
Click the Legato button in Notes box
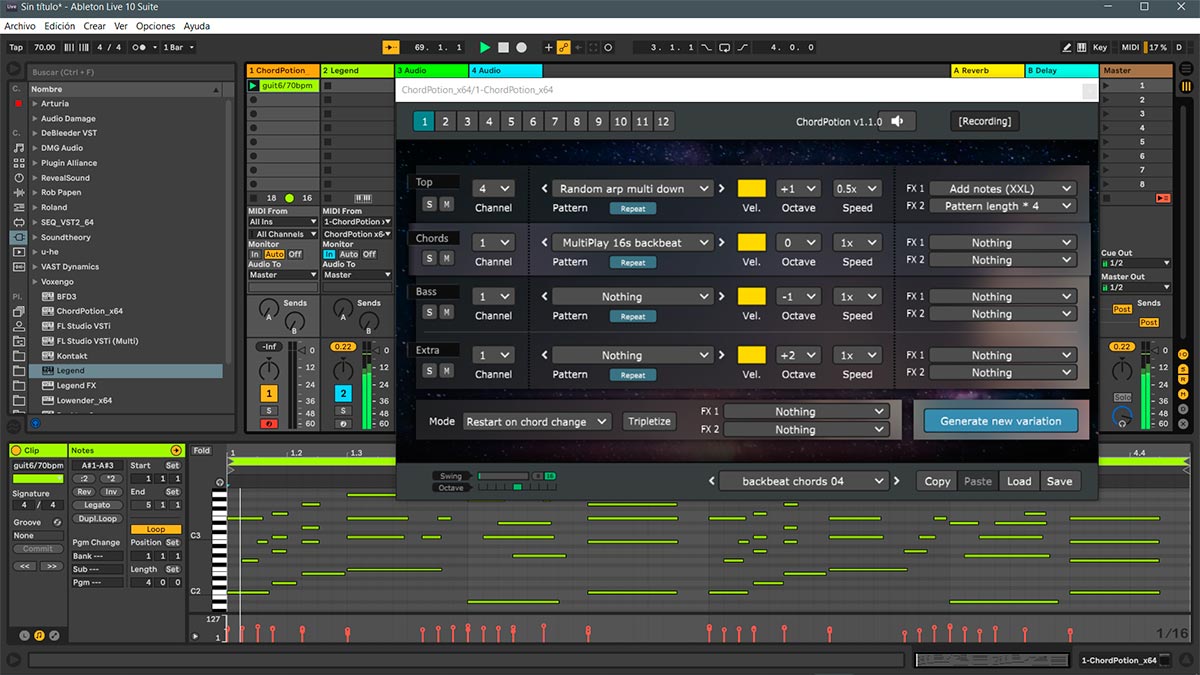[97, 505]
